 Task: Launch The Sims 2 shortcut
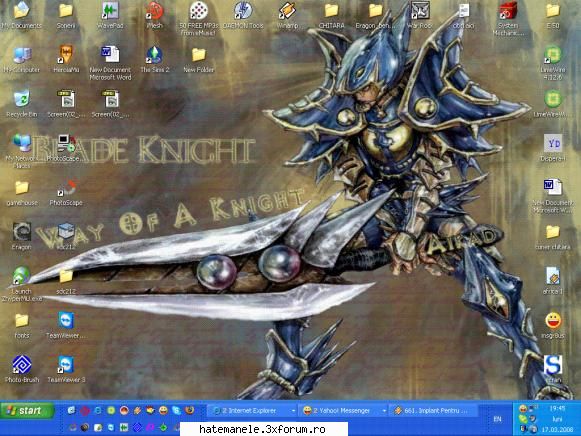coord(155,59)
